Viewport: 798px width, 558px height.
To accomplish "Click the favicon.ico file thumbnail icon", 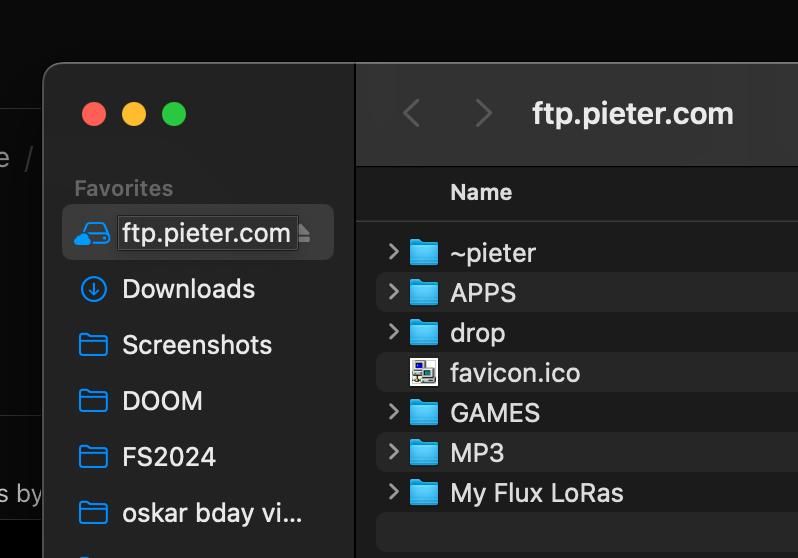I will coord(424,373).
